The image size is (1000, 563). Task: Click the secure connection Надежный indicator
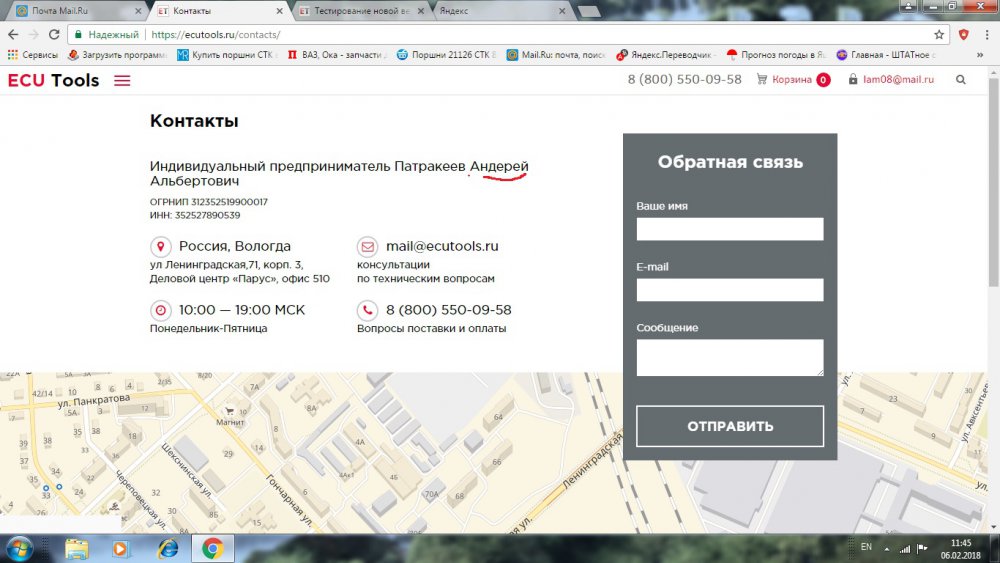[107, 34]
